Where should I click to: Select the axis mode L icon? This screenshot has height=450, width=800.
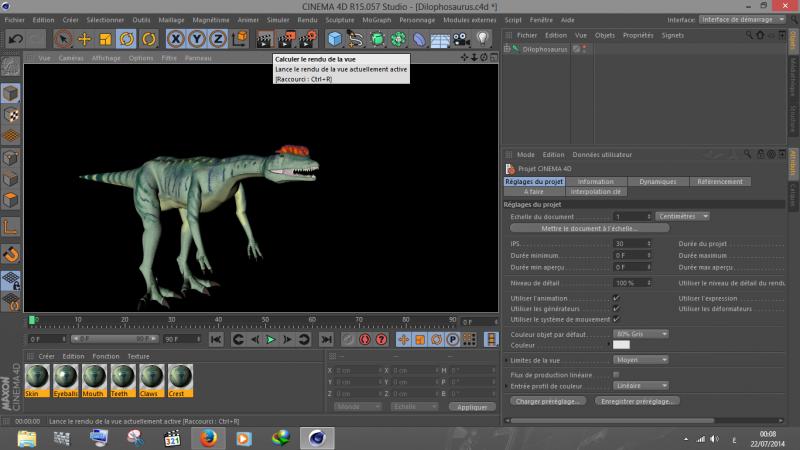(11, 227)
